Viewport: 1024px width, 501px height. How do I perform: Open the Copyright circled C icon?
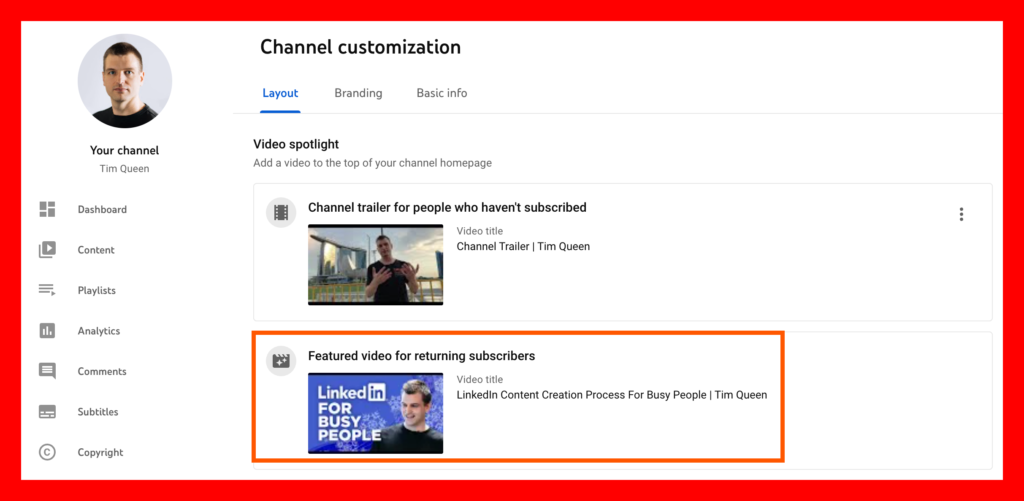click(x=47, y=452)
